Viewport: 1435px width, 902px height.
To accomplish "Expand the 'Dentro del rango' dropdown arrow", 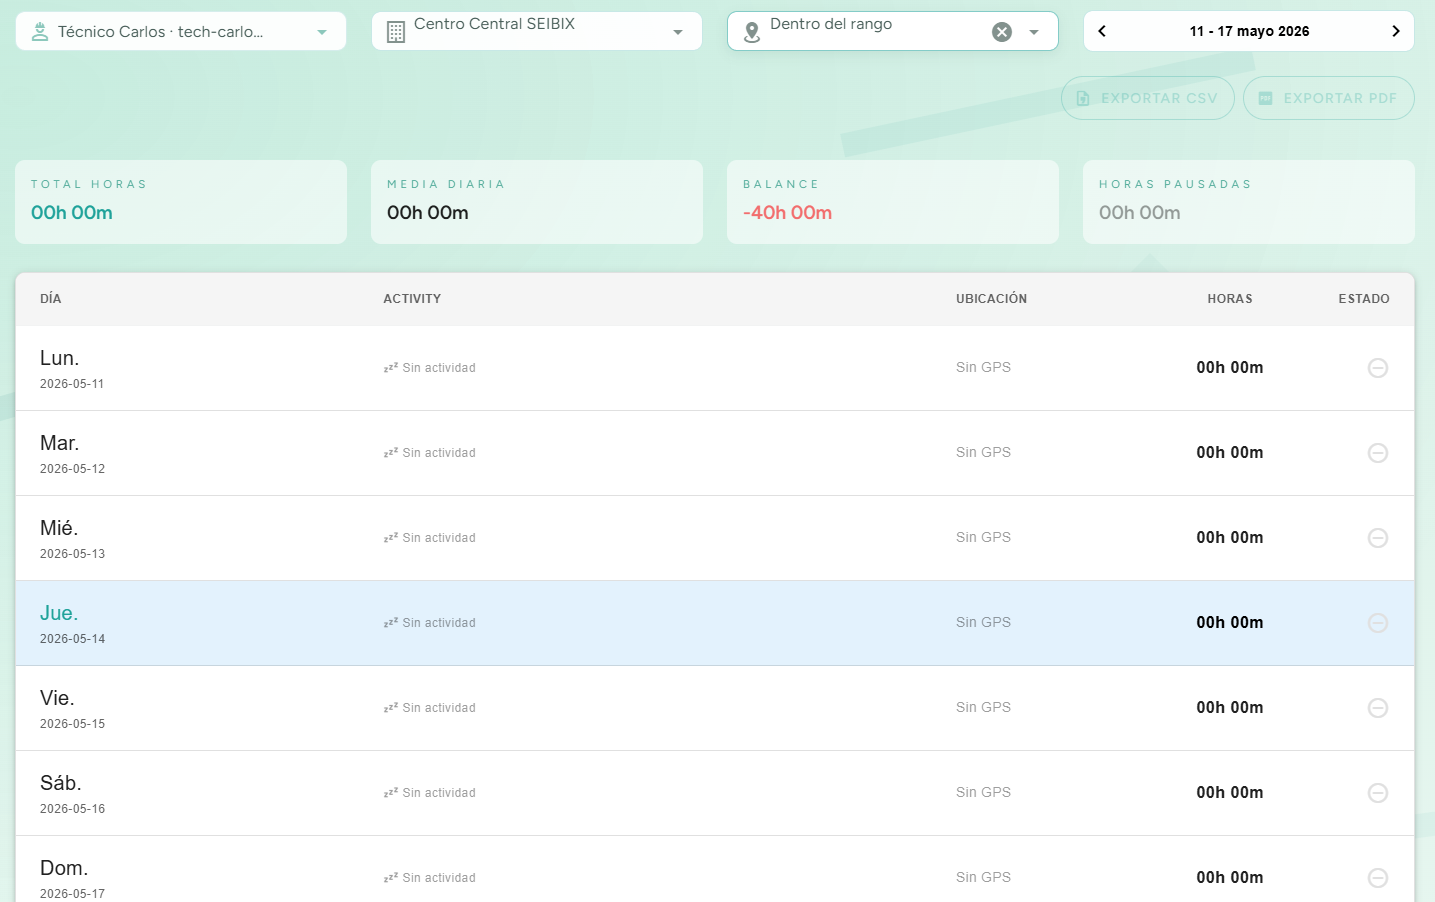I will click(1034, 32).
